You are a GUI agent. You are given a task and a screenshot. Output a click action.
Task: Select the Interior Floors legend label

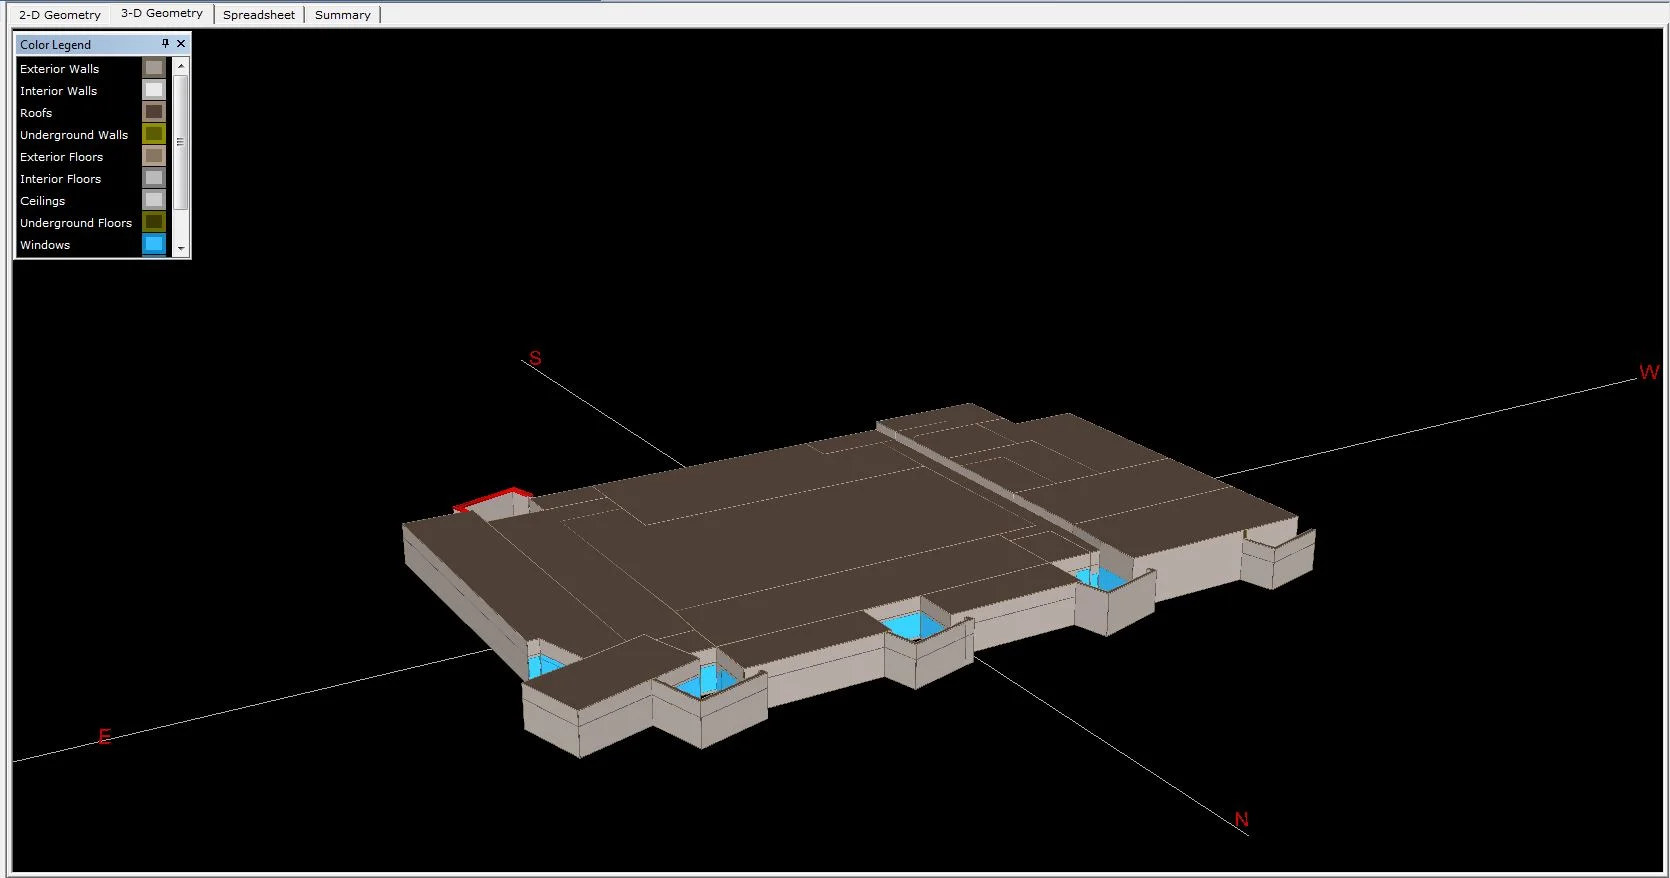pyautogui.click(x=61, y=179)
